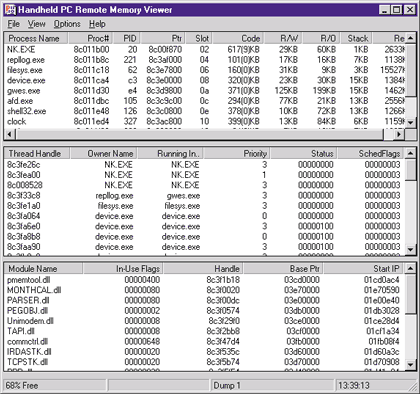Click the Dump 1 status pane
420x394 pixels.
pos(272,385)
